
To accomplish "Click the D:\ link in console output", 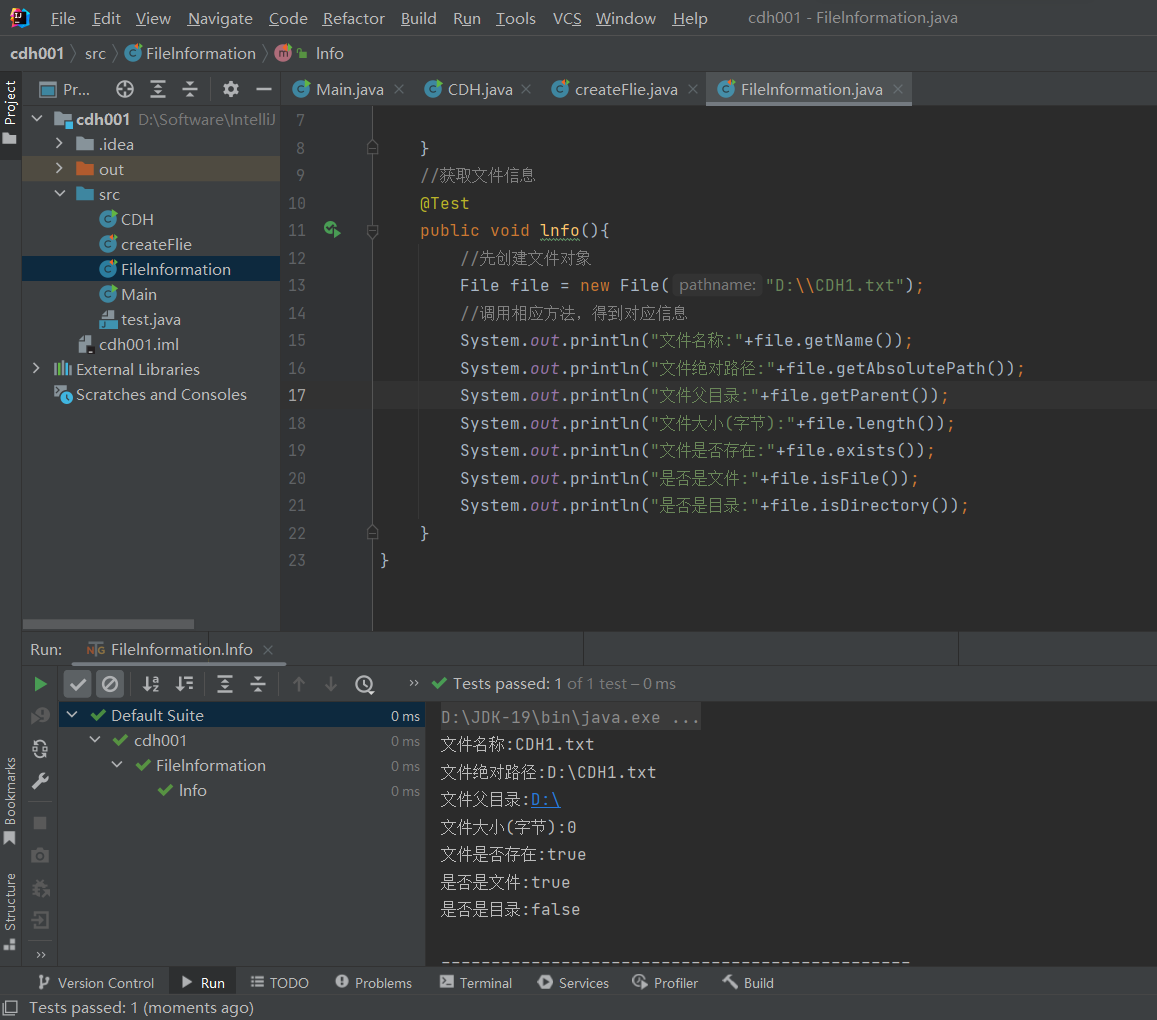I will pyautogui.click(x=545, y=799).
